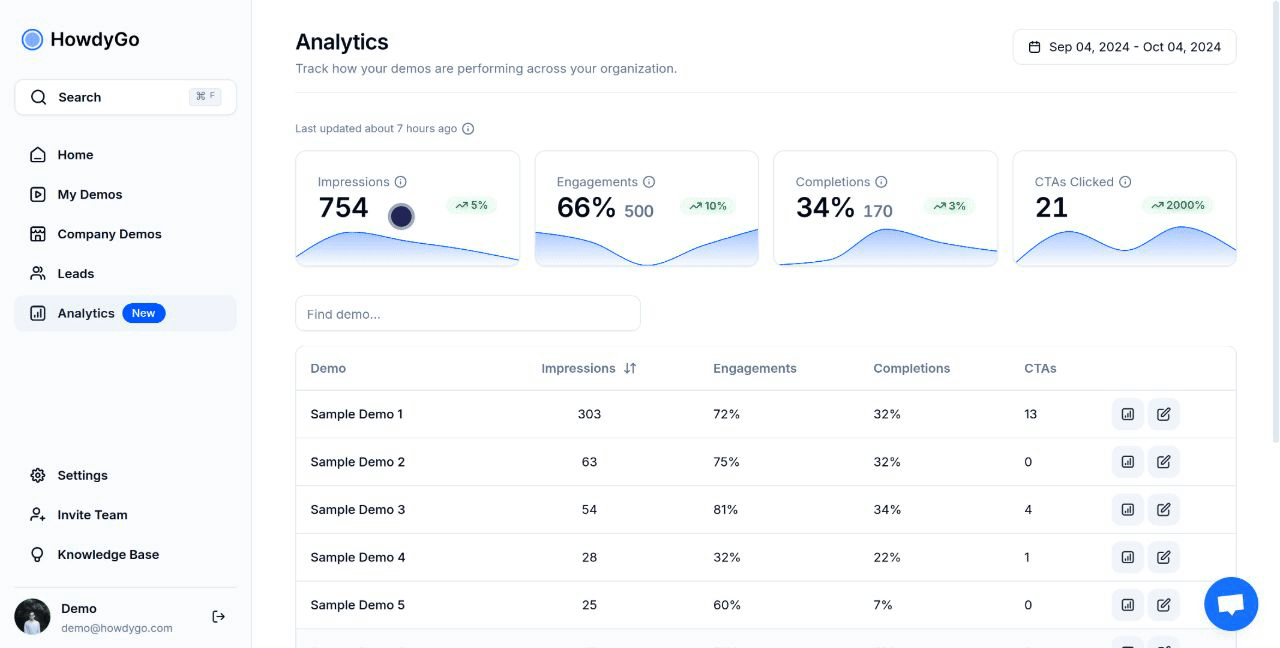Click edit icon for Sample Demo 4
The height and width of the screenshot is (648, 1280).
point(1163,557)
